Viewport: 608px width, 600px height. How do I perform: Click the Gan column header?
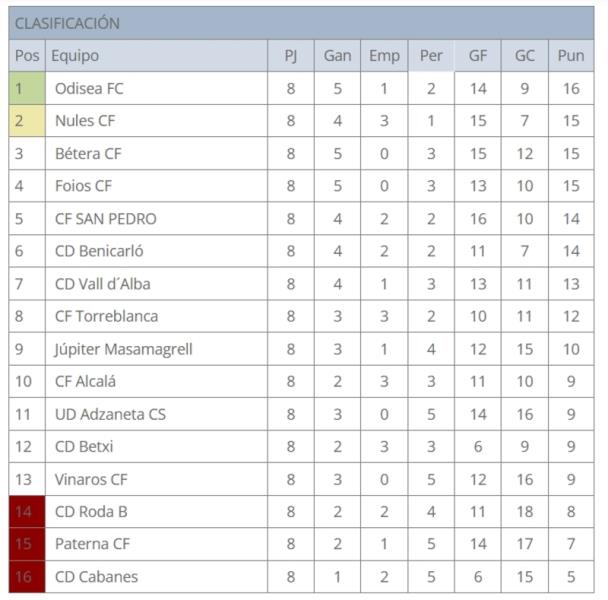pyautogui.click(x=337, y=56)
